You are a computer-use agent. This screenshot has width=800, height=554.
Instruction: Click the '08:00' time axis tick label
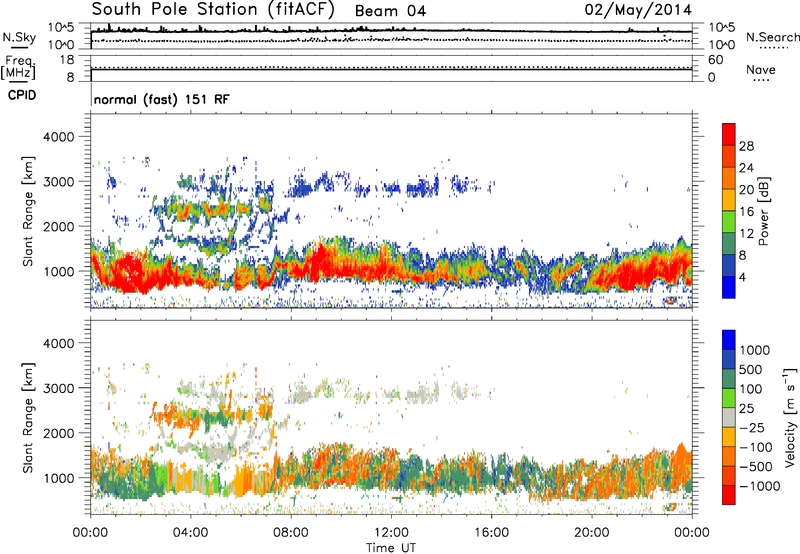tap(291, 533)
